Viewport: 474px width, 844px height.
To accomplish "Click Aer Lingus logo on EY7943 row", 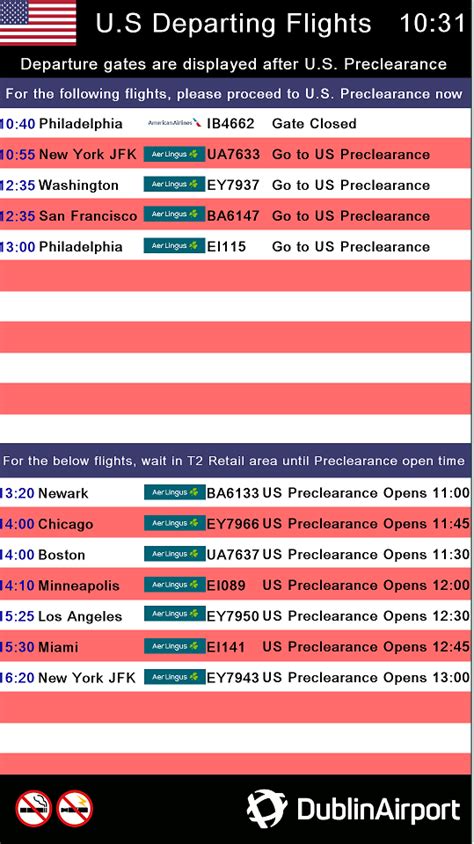I will (174, 677).
